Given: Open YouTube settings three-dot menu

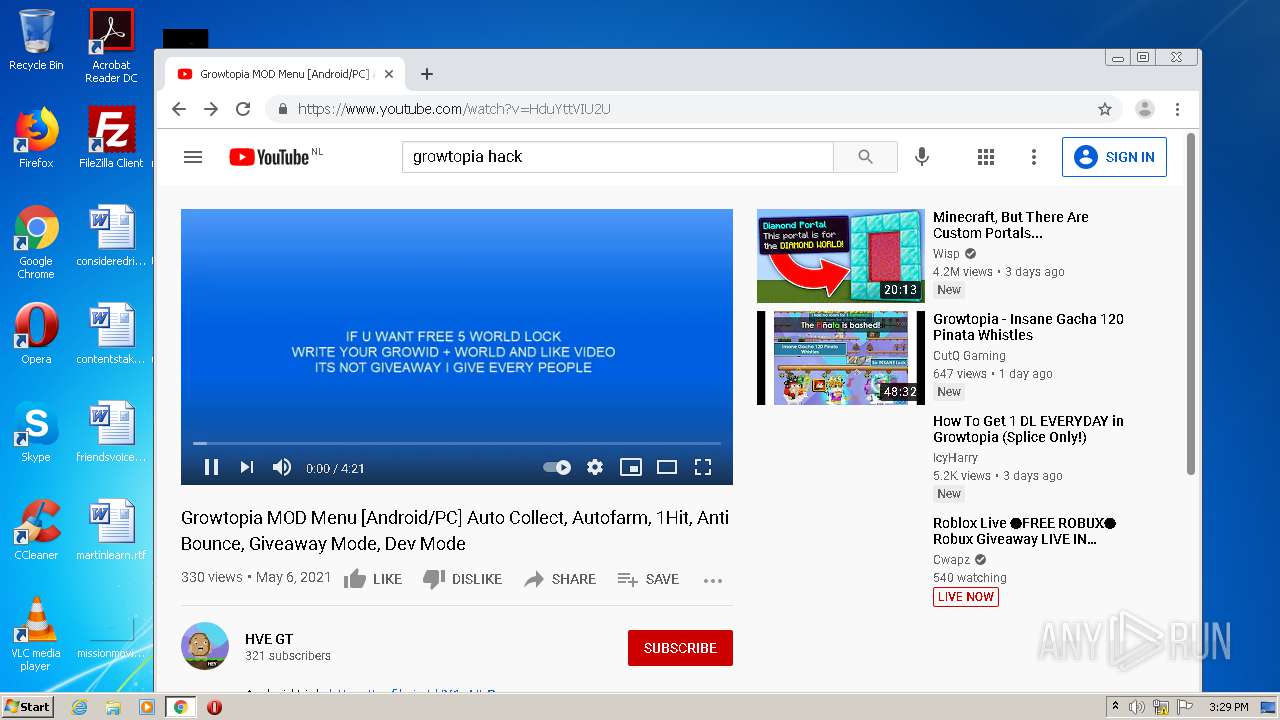Looking at the screenshot, I should click(x=1034, y=157).
